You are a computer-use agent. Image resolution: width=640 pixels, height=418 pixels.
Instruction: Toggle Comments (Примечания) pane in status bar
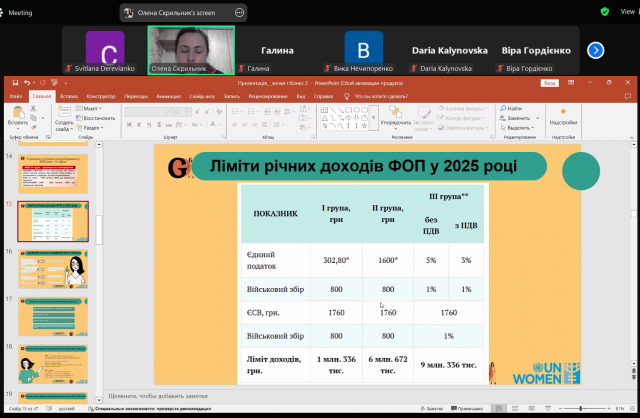point(468,410)
